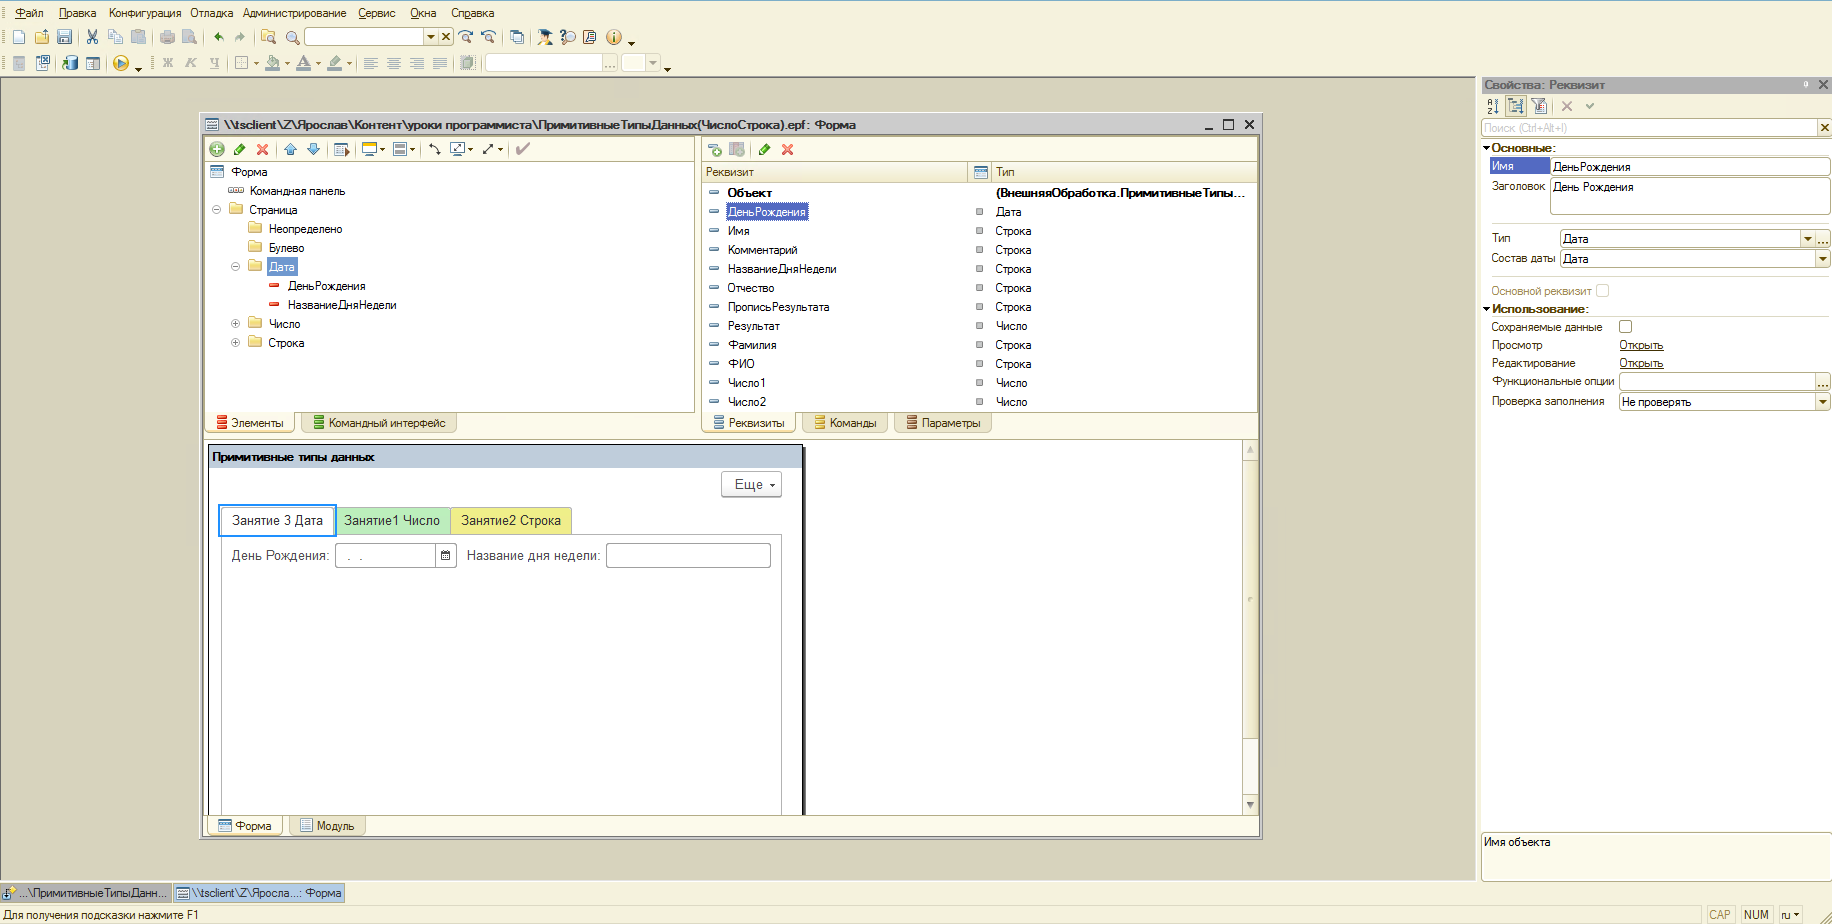Open the Проверка заполнения dropdown

coord(1822,402)
